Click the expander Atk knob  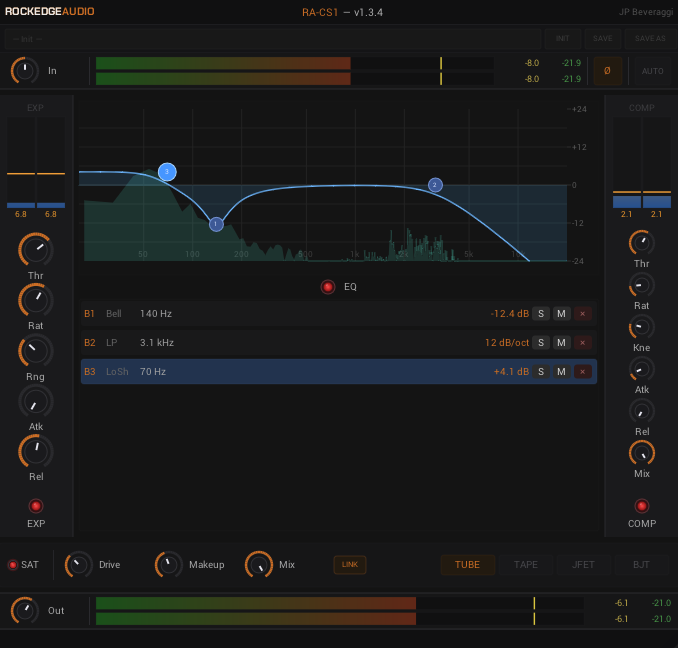pos(35,401)
